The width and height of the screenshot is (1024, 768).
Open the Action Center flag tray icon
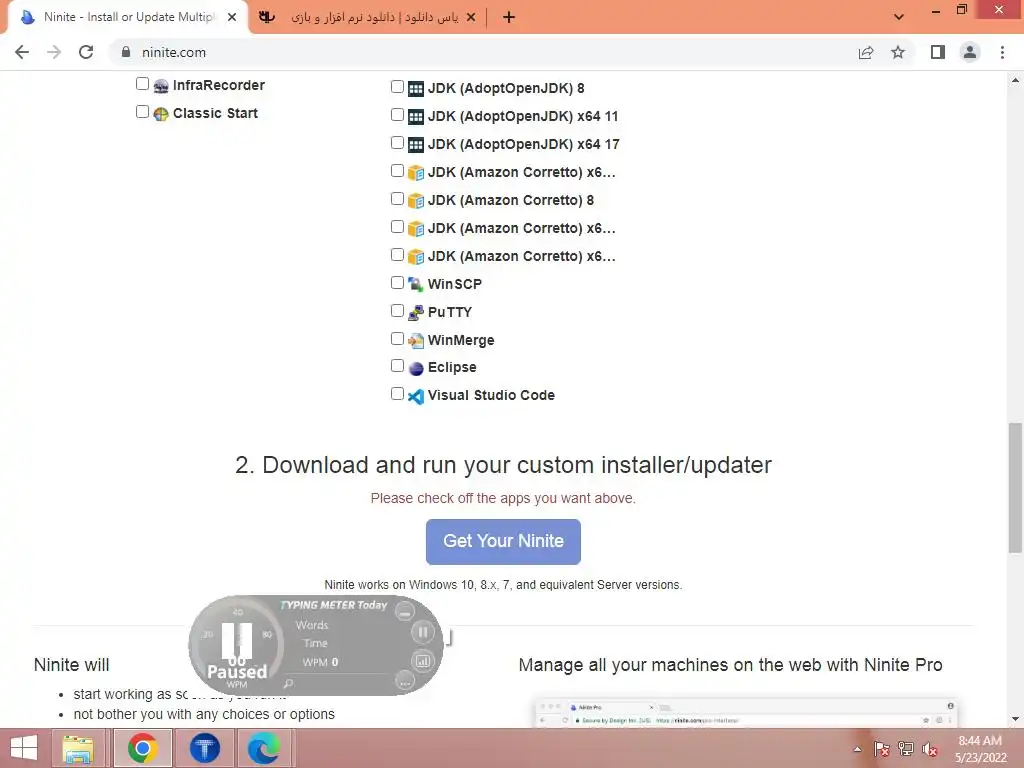point(881,749)
